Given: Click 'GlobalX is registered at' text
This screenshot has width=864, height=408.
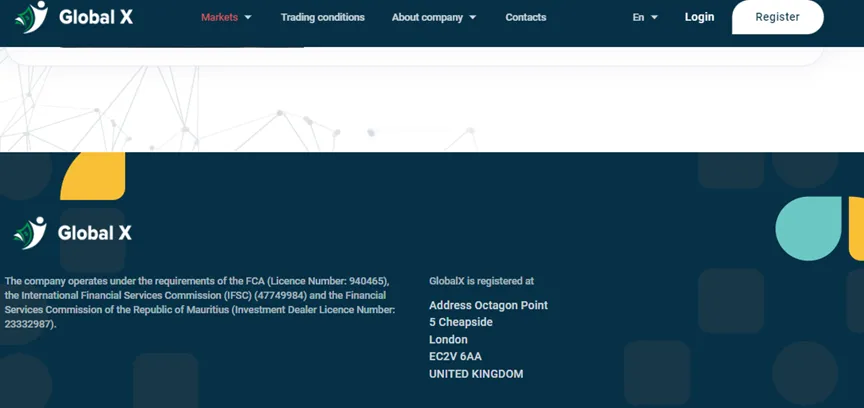Looking at the screenshot, I should pyautogui.click(x=482, y=281).
